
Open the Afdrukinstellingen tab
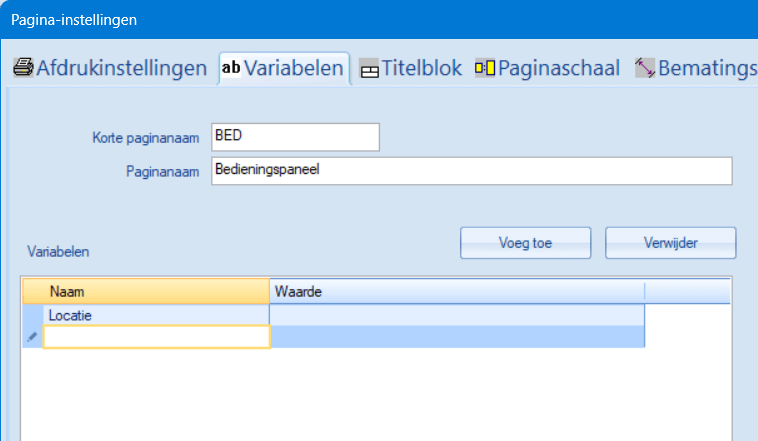click(110, 68)
